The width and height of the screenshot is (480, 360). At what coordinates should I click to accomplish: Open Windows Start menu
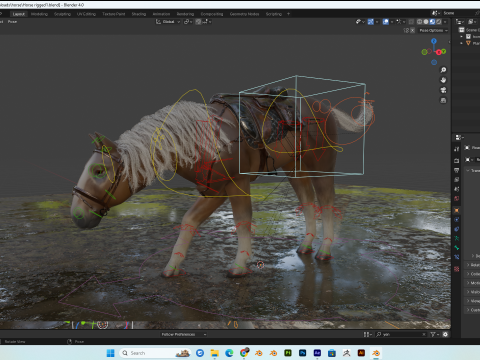[x=110, y=353]
